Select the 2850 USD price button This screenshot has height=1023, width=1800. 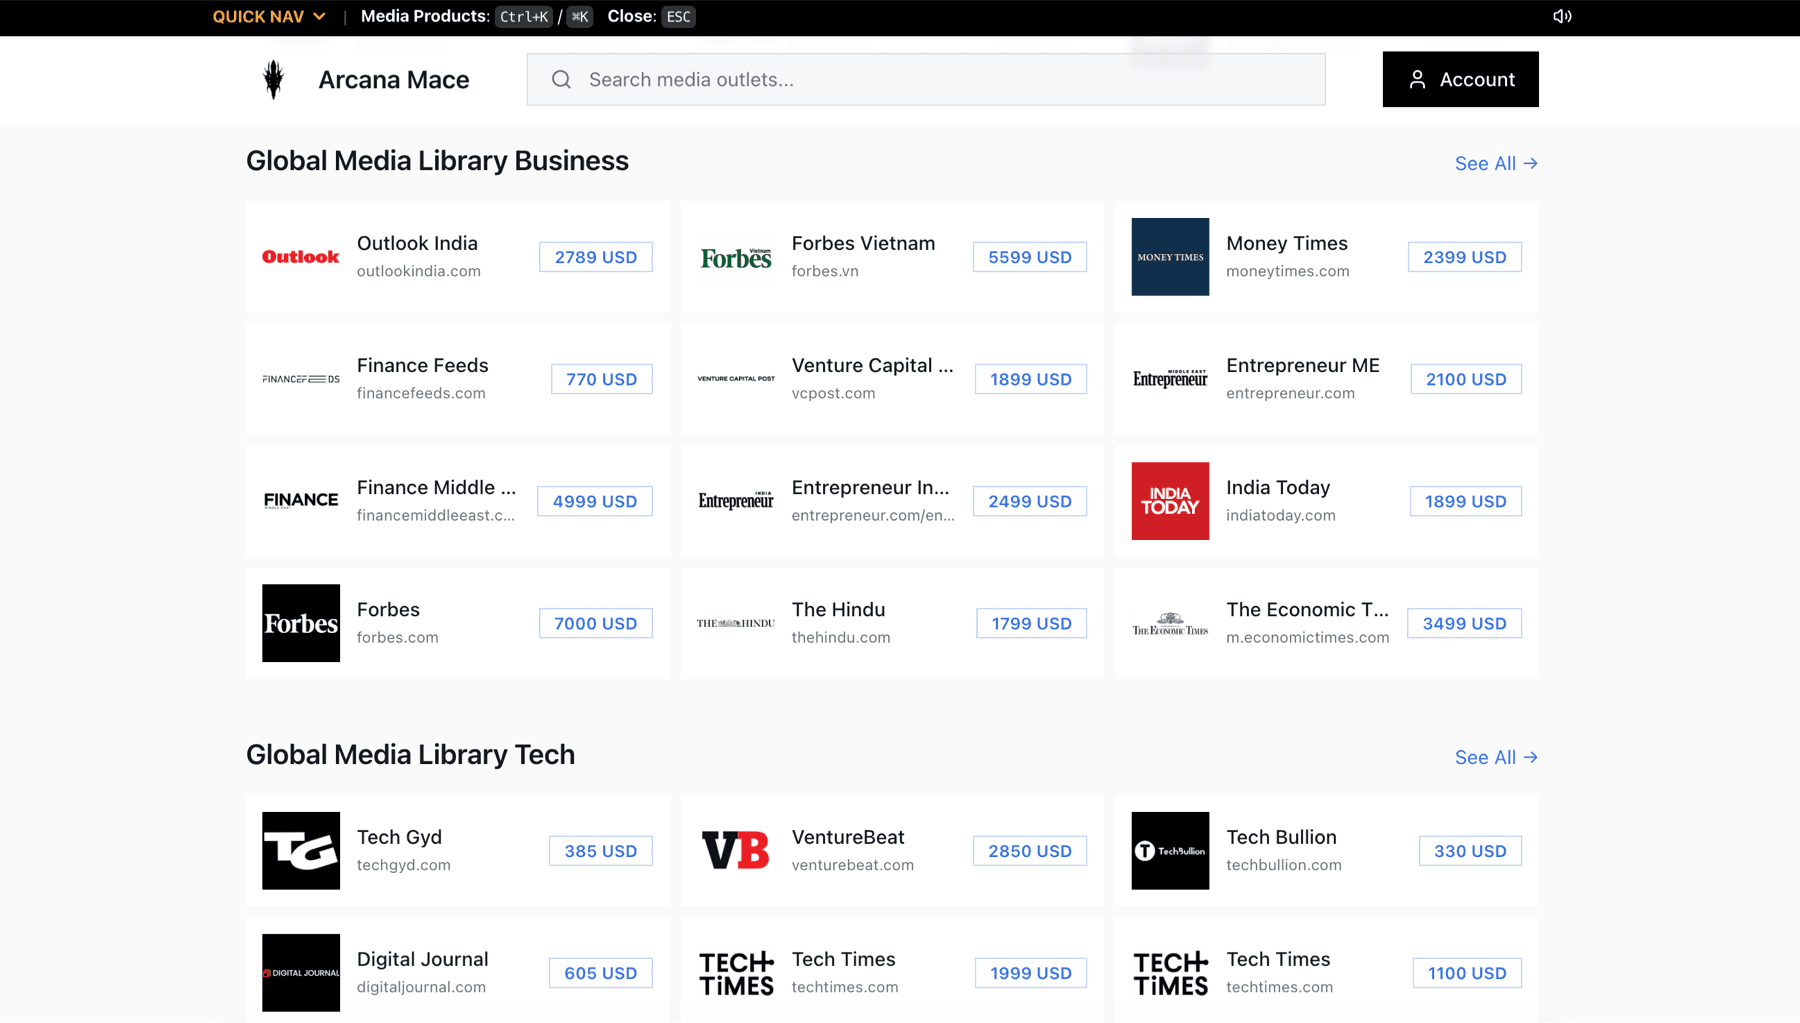(1030, 851)
